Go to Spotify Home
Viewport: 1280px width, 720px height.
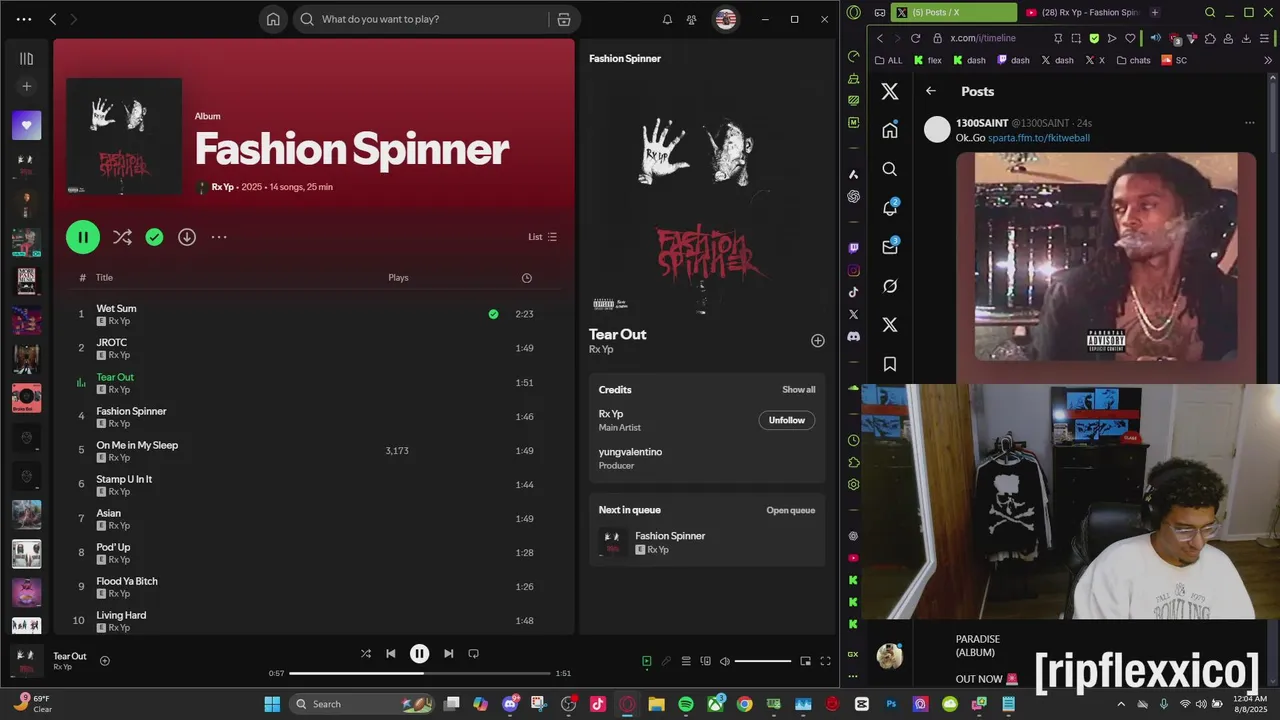click(x=273, y=19)
